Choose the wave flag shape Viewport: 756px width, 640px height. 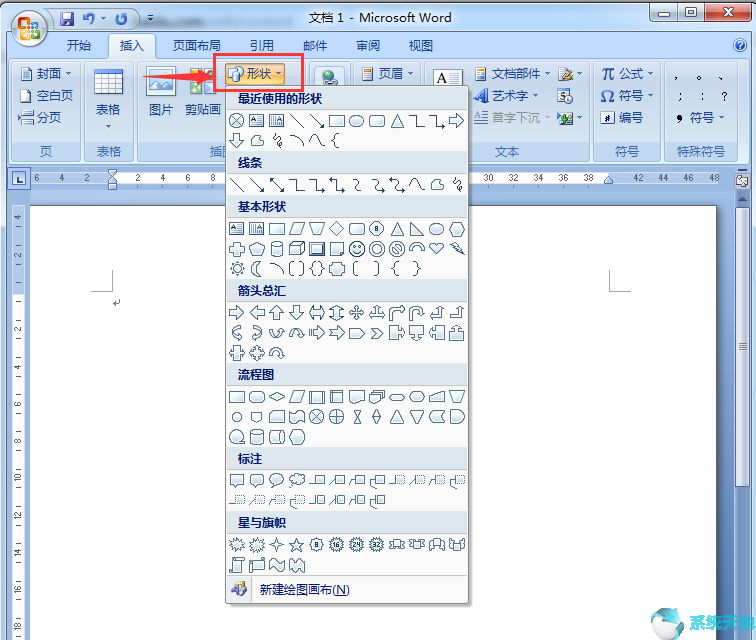277,565
